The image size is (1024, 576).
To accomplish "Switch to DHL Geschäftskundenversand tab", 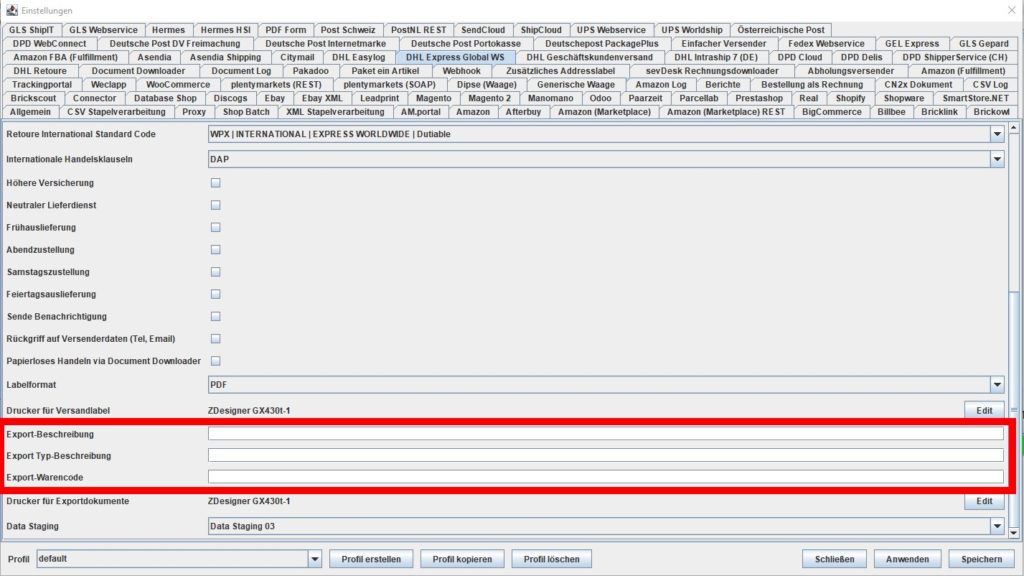I will click(x=589, y=57).
